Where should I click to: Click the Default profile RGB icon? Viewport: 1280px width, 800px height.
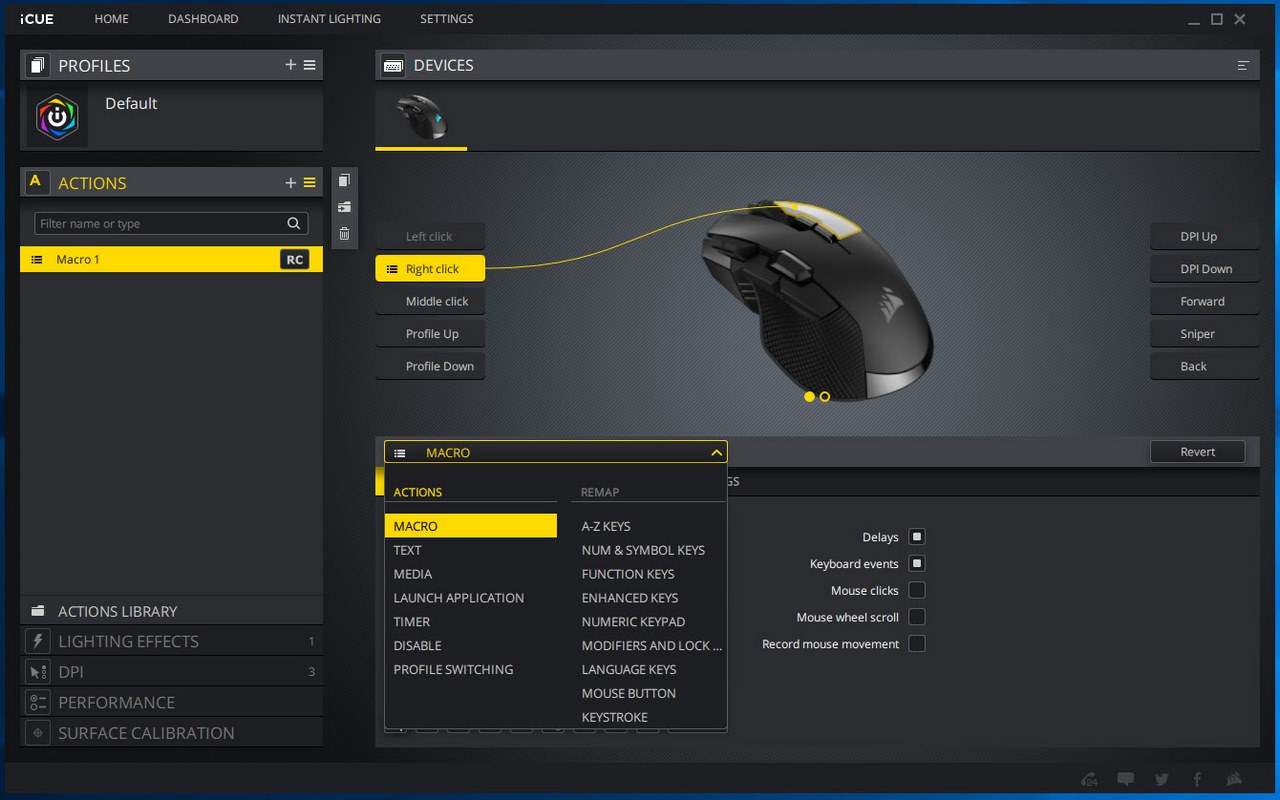coord(58,117)
